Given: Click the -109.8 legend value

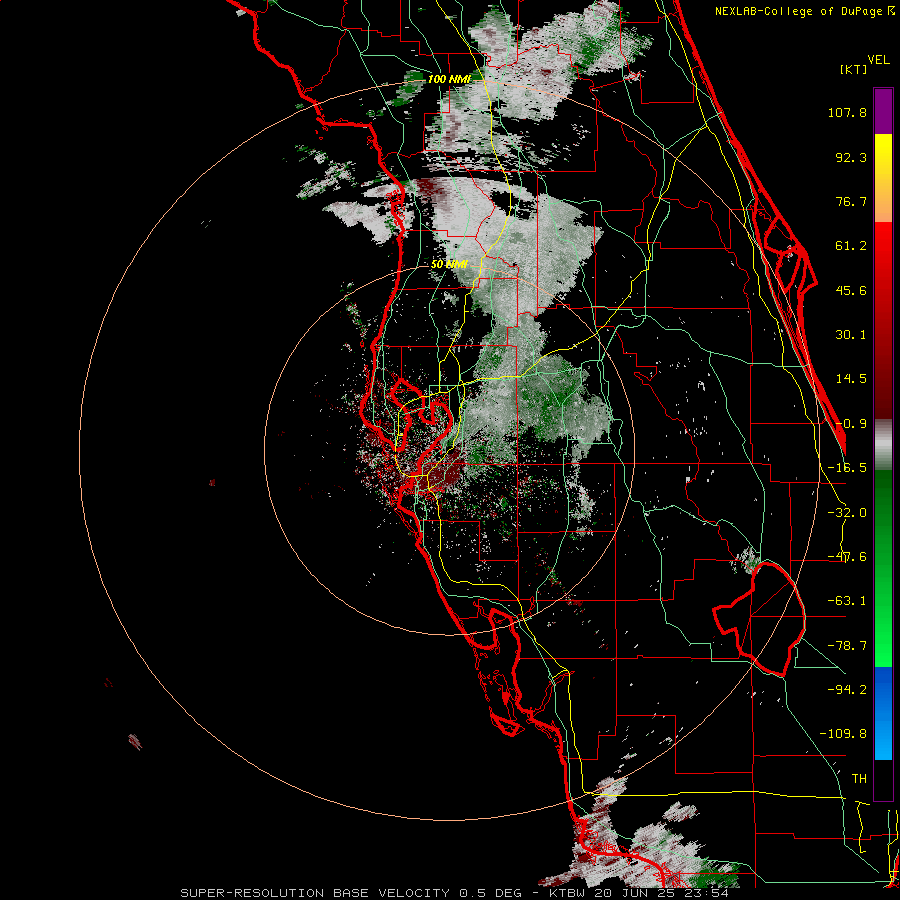Looking at the screenshot, I should point(843,734).
